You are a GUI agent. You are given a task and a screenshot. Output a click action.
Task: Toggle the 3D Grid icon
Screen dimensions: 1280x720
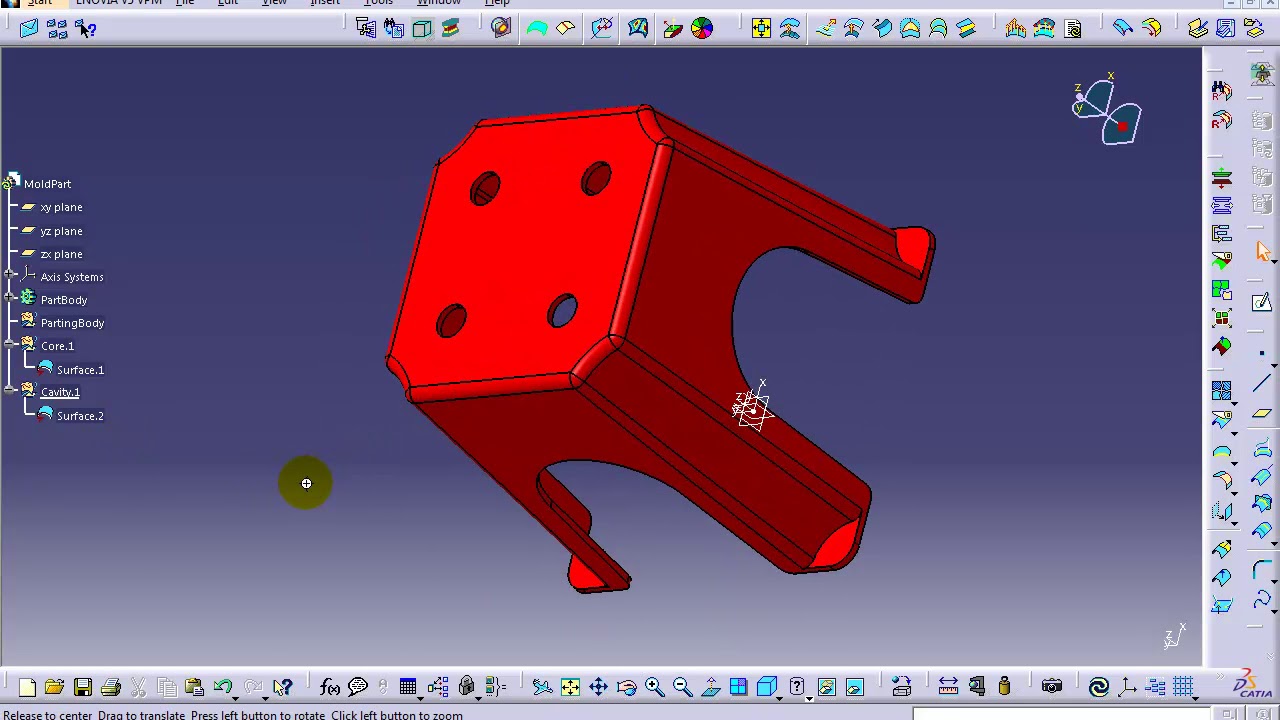point(1183,687)
